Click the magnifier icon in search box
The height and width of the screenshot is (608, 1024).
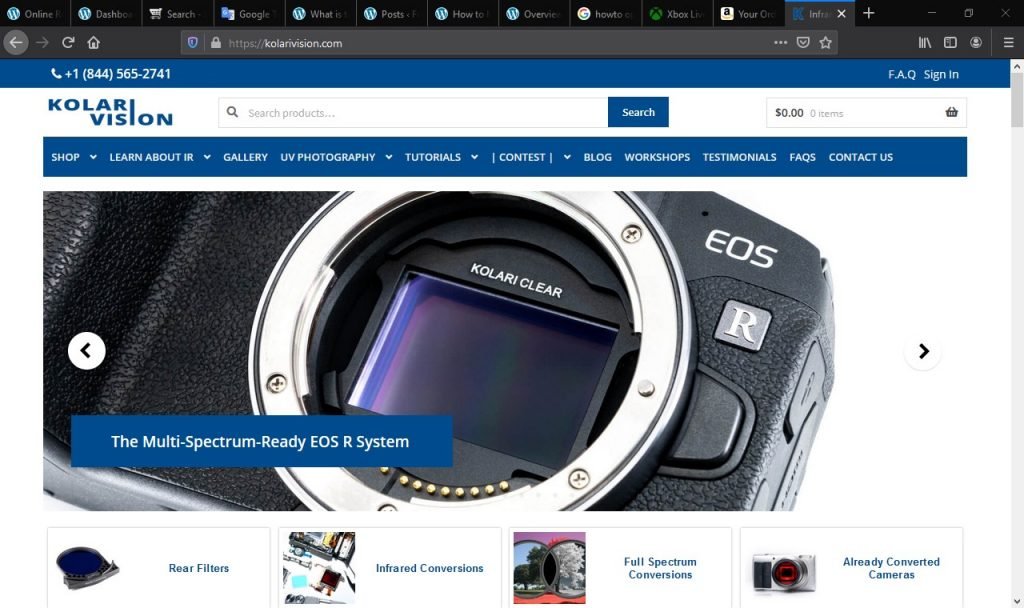tap(232, 112)
